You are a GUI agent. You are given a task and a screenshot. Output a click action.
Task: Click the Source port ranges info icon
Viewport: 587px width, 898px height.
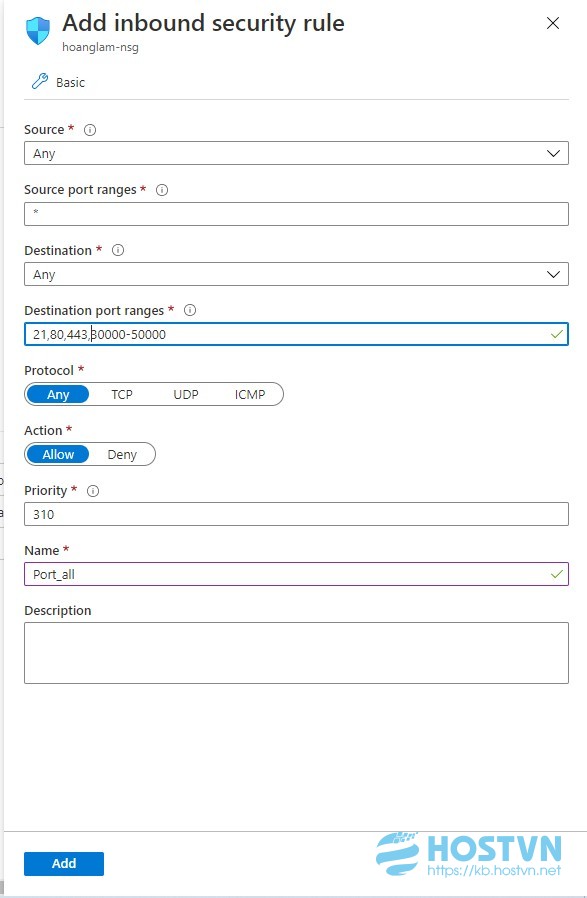click(162, 190)
